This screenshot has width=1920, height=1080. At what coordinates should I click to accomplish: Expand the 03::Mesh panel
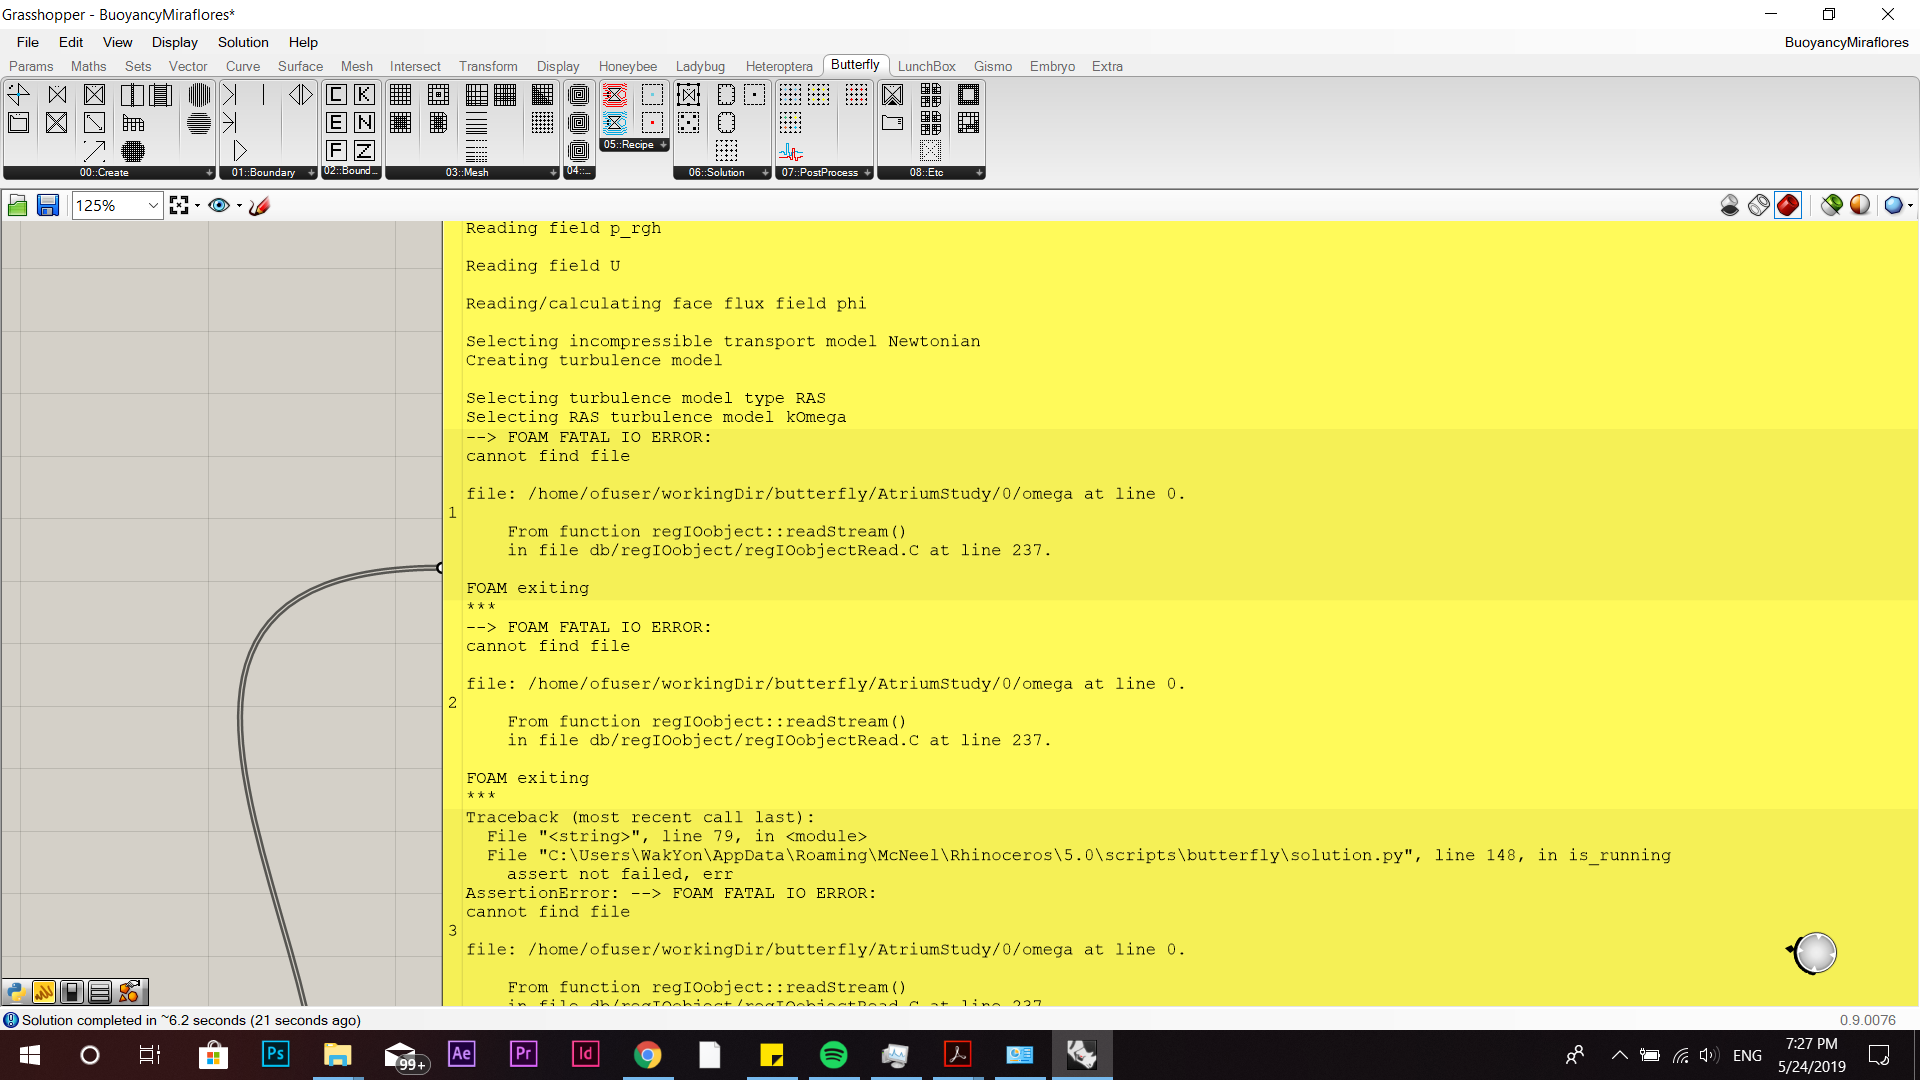pyautogui.click(x=553, y=173)
